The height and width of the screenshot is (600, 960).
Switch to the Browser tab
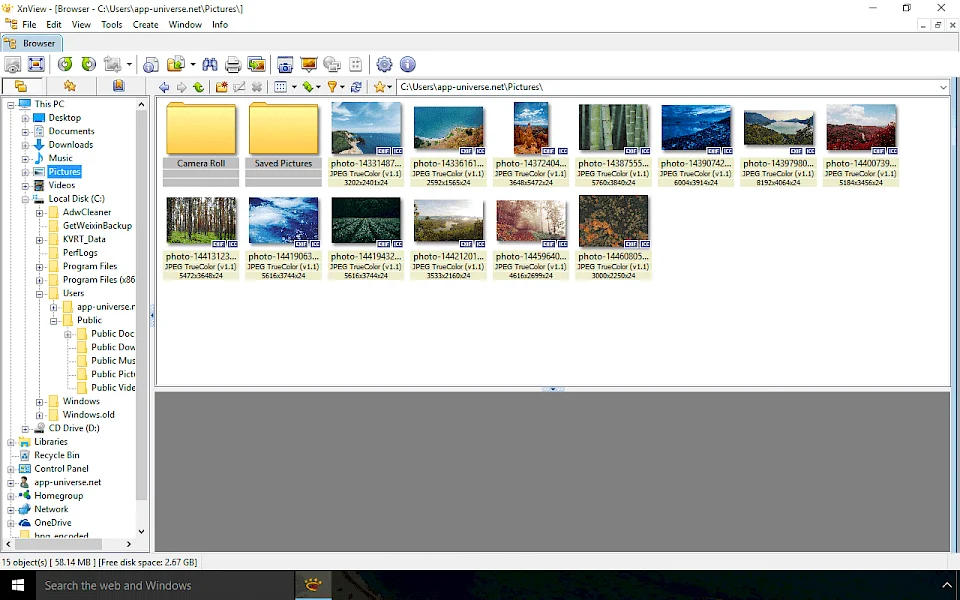[32, 43]
